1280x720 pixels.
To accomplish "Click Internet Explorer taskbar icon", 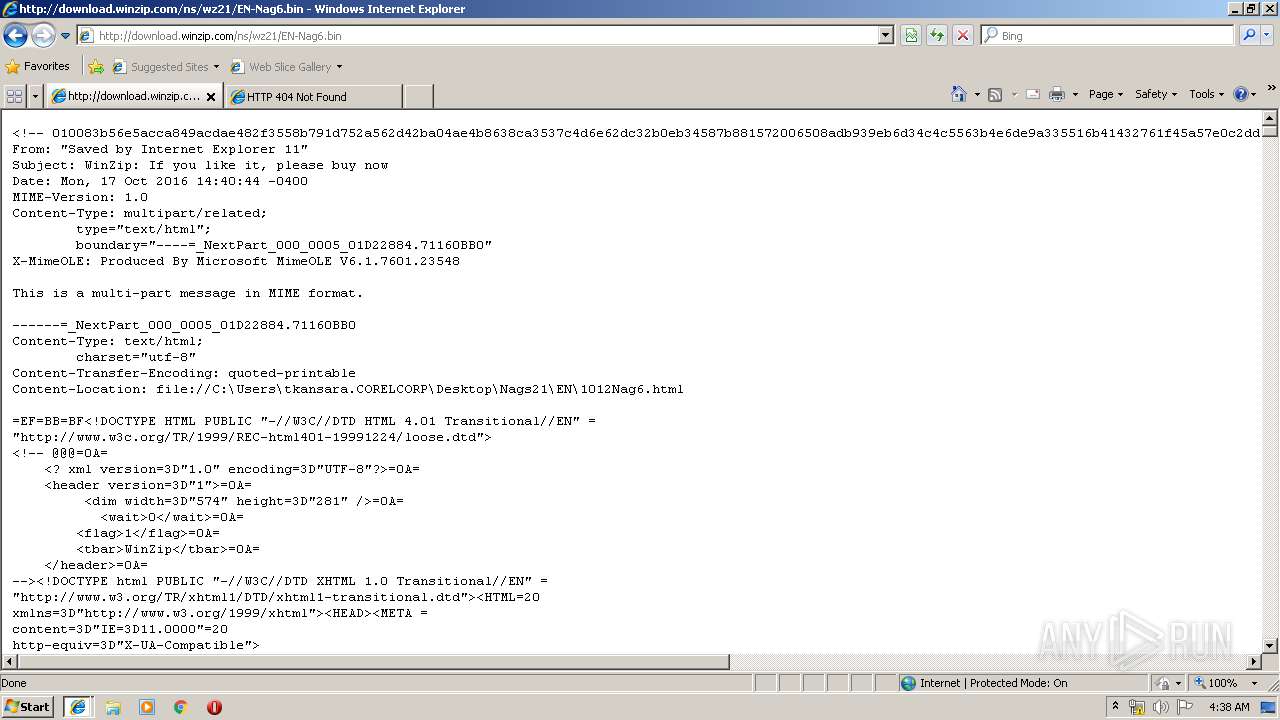I will click(x=78, y=707).
